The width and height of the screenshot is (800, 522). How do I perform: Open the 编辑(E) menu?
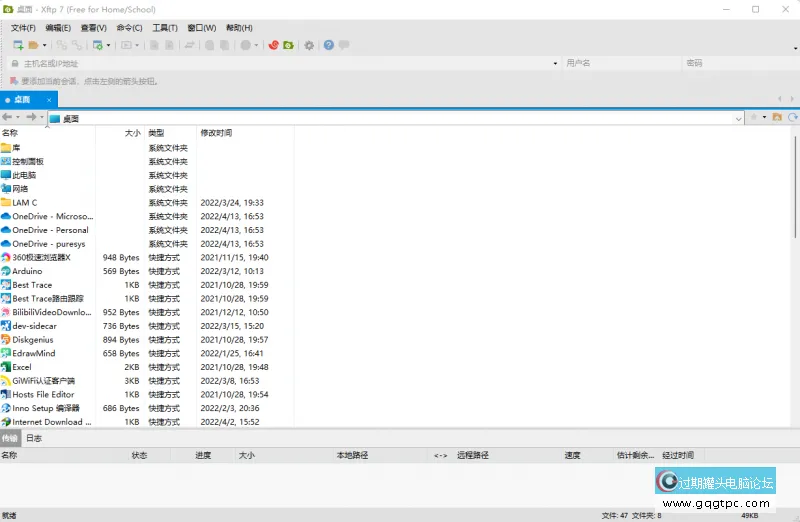coord(58,28)
